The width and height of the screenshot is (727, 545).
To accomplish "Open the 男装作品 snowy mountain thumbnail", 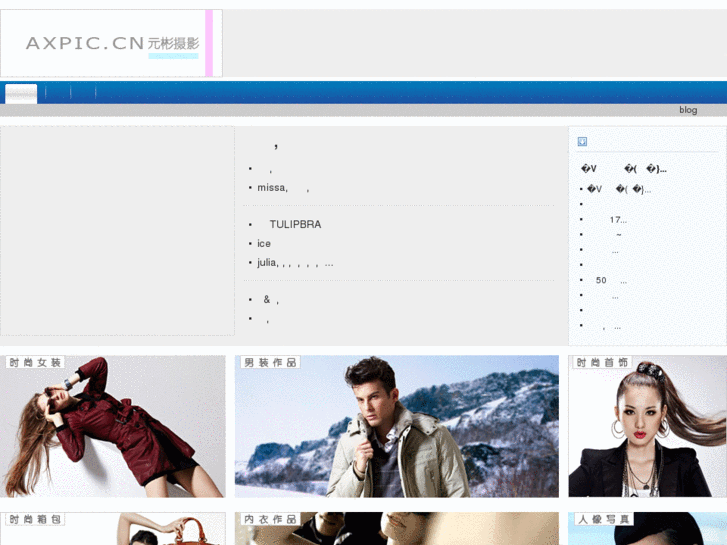I will pyautogui.click(x=397, y=426).
